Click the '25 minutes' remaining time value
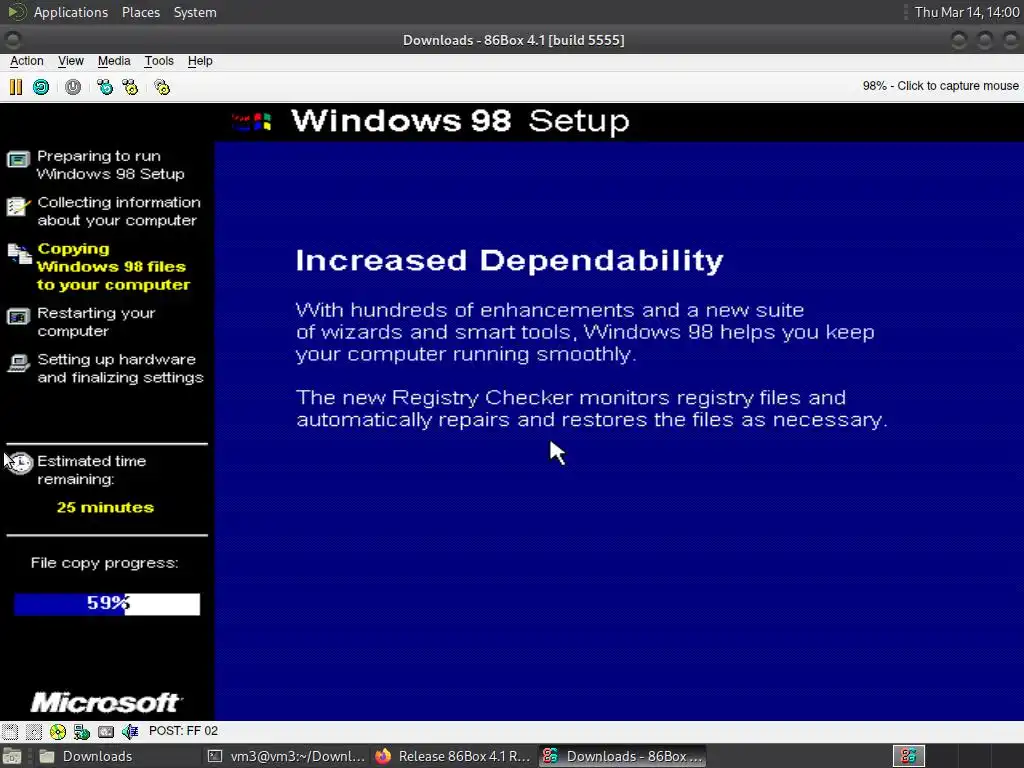This screenshot has width=1024, height=768. pyautogui.click(x=105, y=507)
